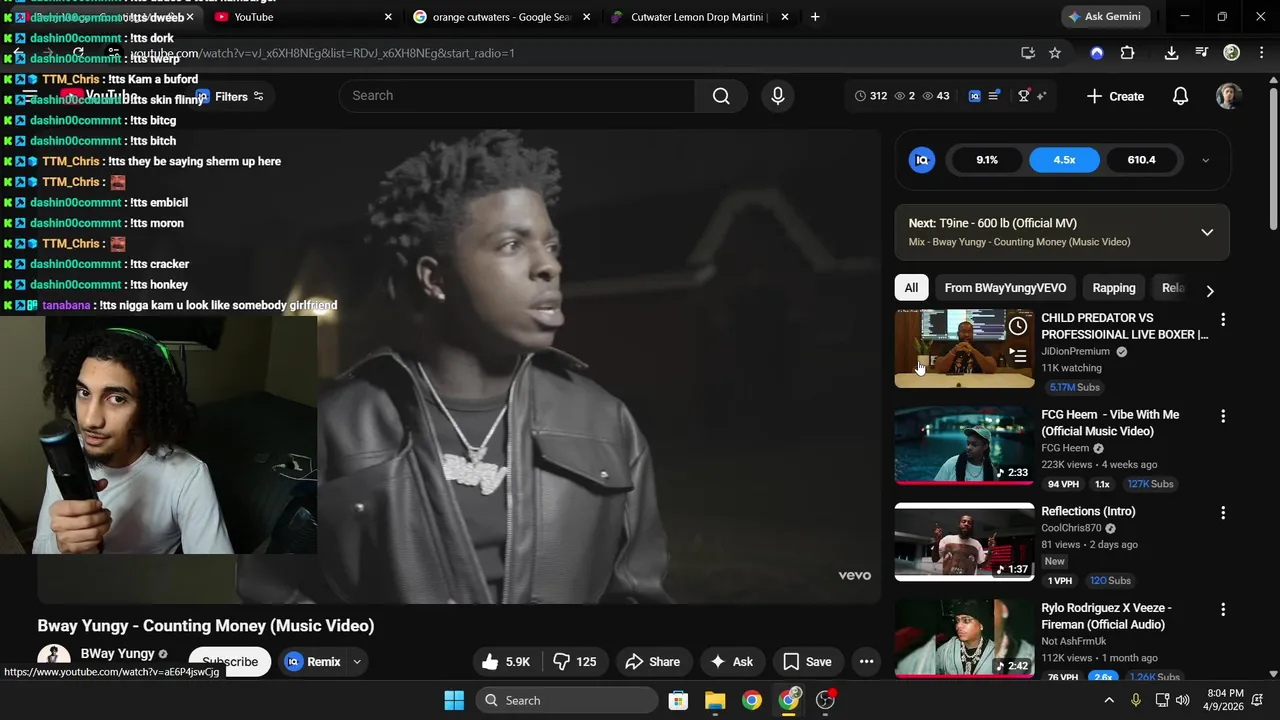Open more options for Rylo Rodriguez video
Viewport: 1280px width, 720px height.
pyautogui.click(x=1222, y=609)
